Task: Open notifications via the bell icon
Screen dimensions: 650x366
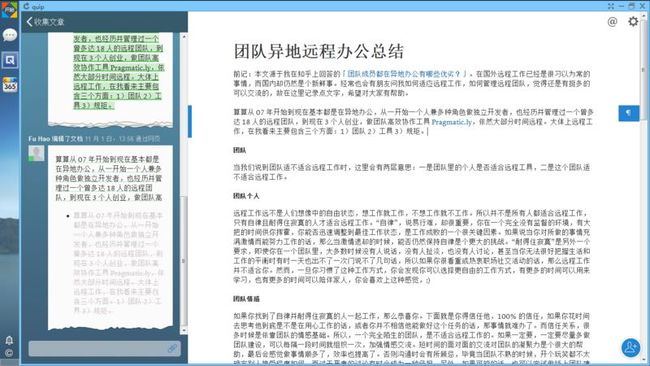Action: coord(9,340)
